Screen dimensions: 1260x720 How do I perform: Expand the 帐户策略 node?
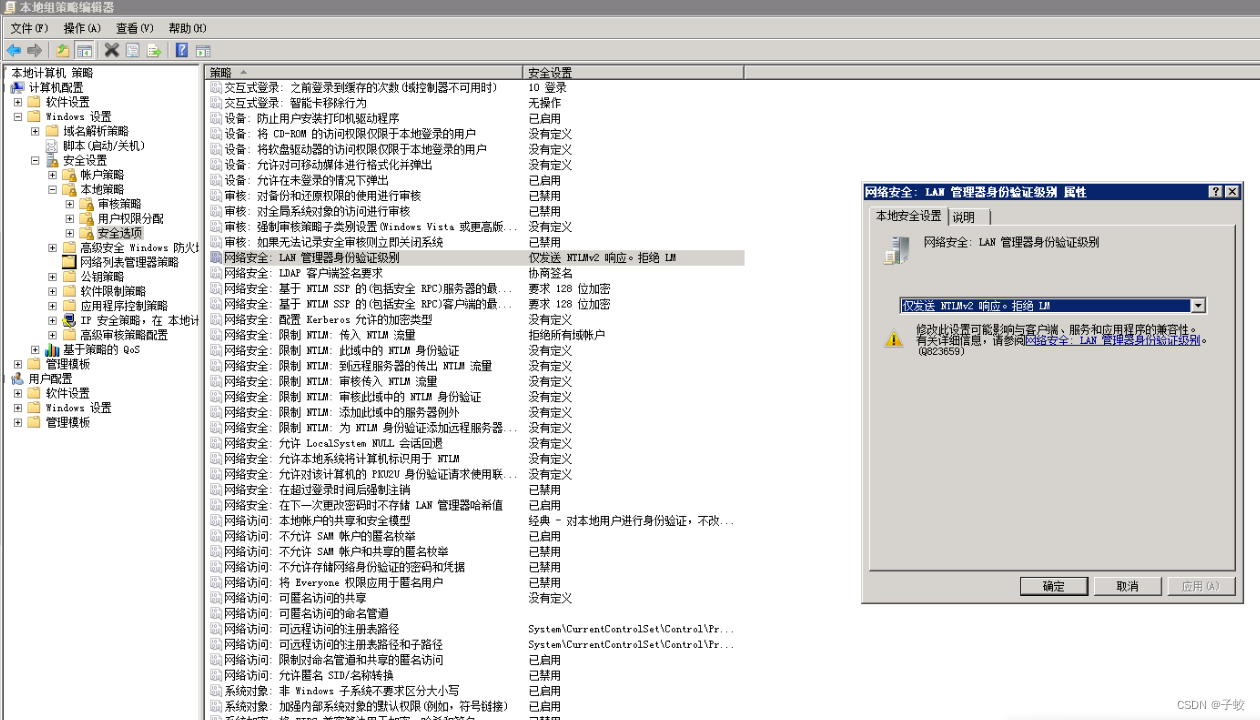tap(52, 175)
